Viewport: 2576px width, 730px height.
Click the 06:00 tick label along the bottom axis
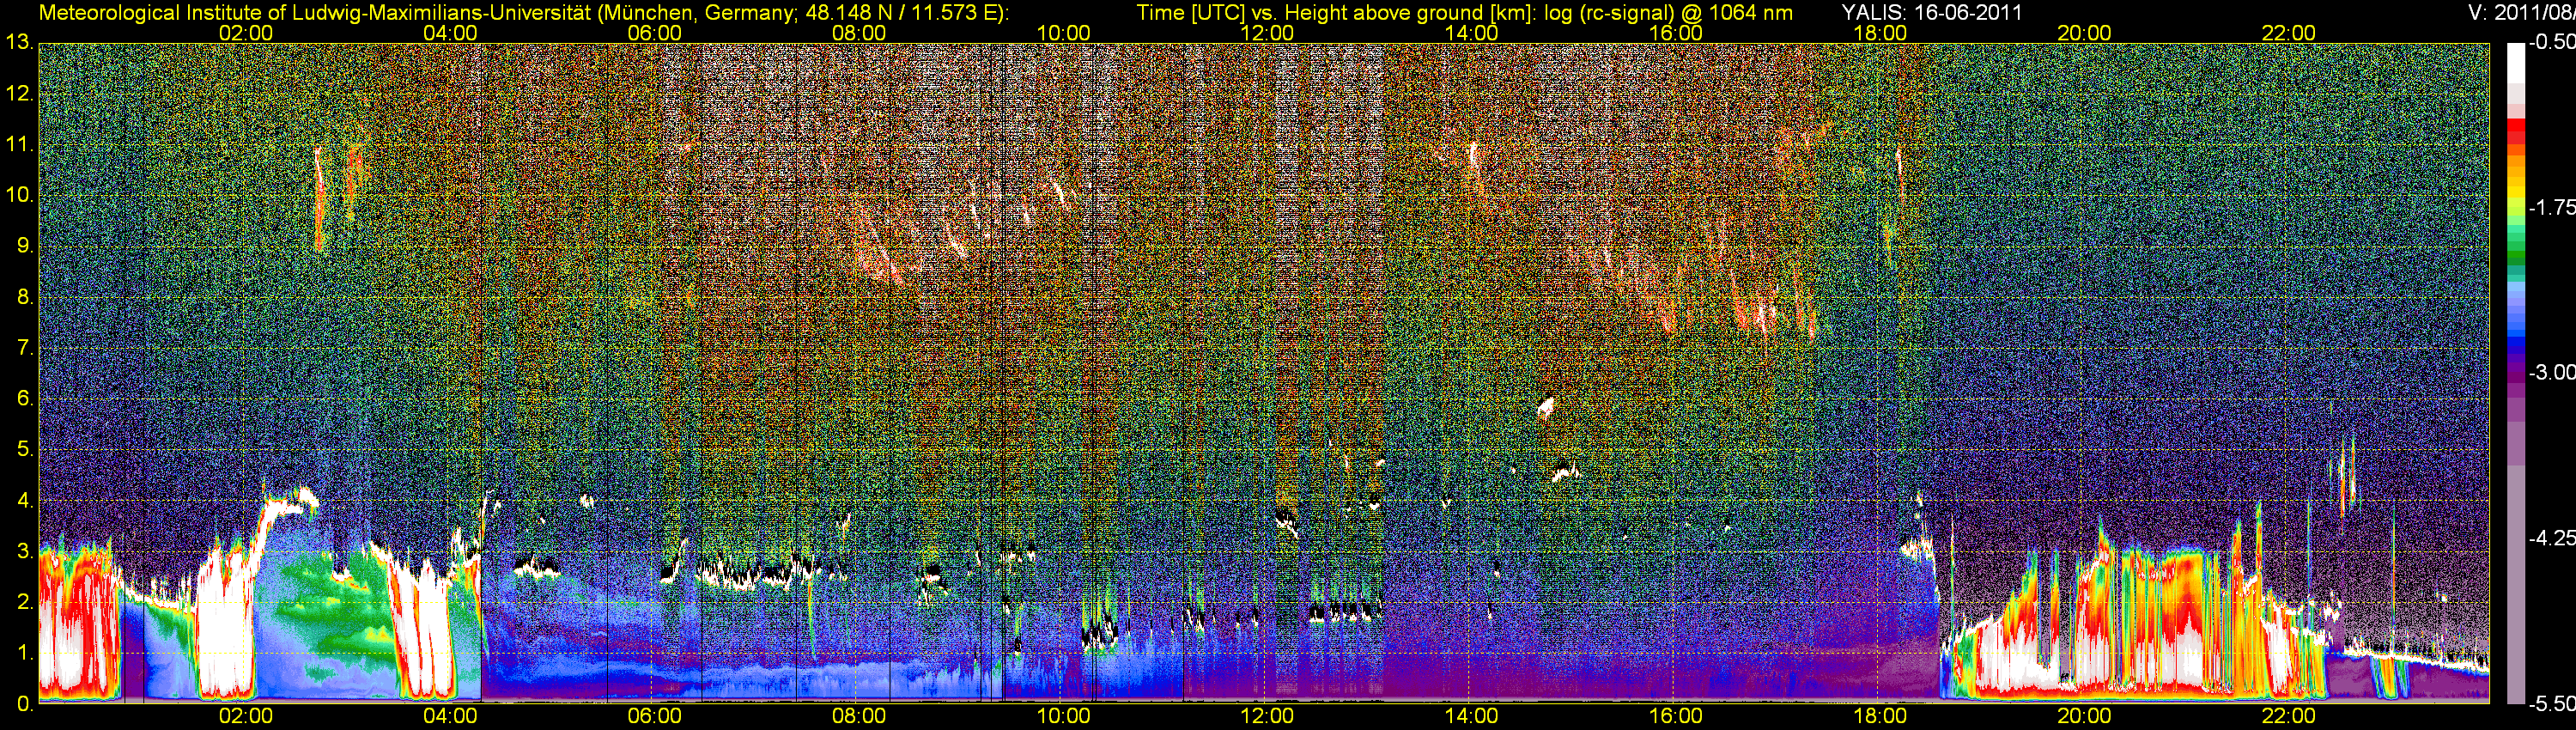[655, 716]
